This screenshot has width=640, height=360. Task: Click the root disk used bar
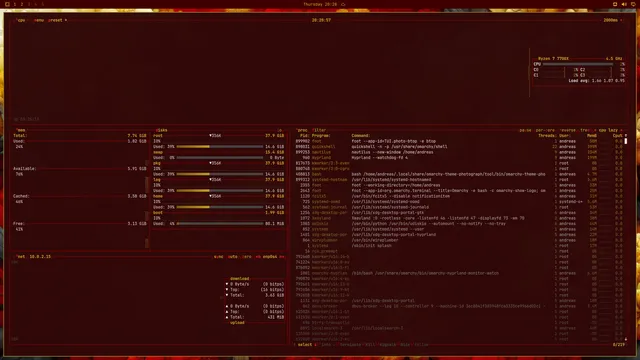click(220, 147)
